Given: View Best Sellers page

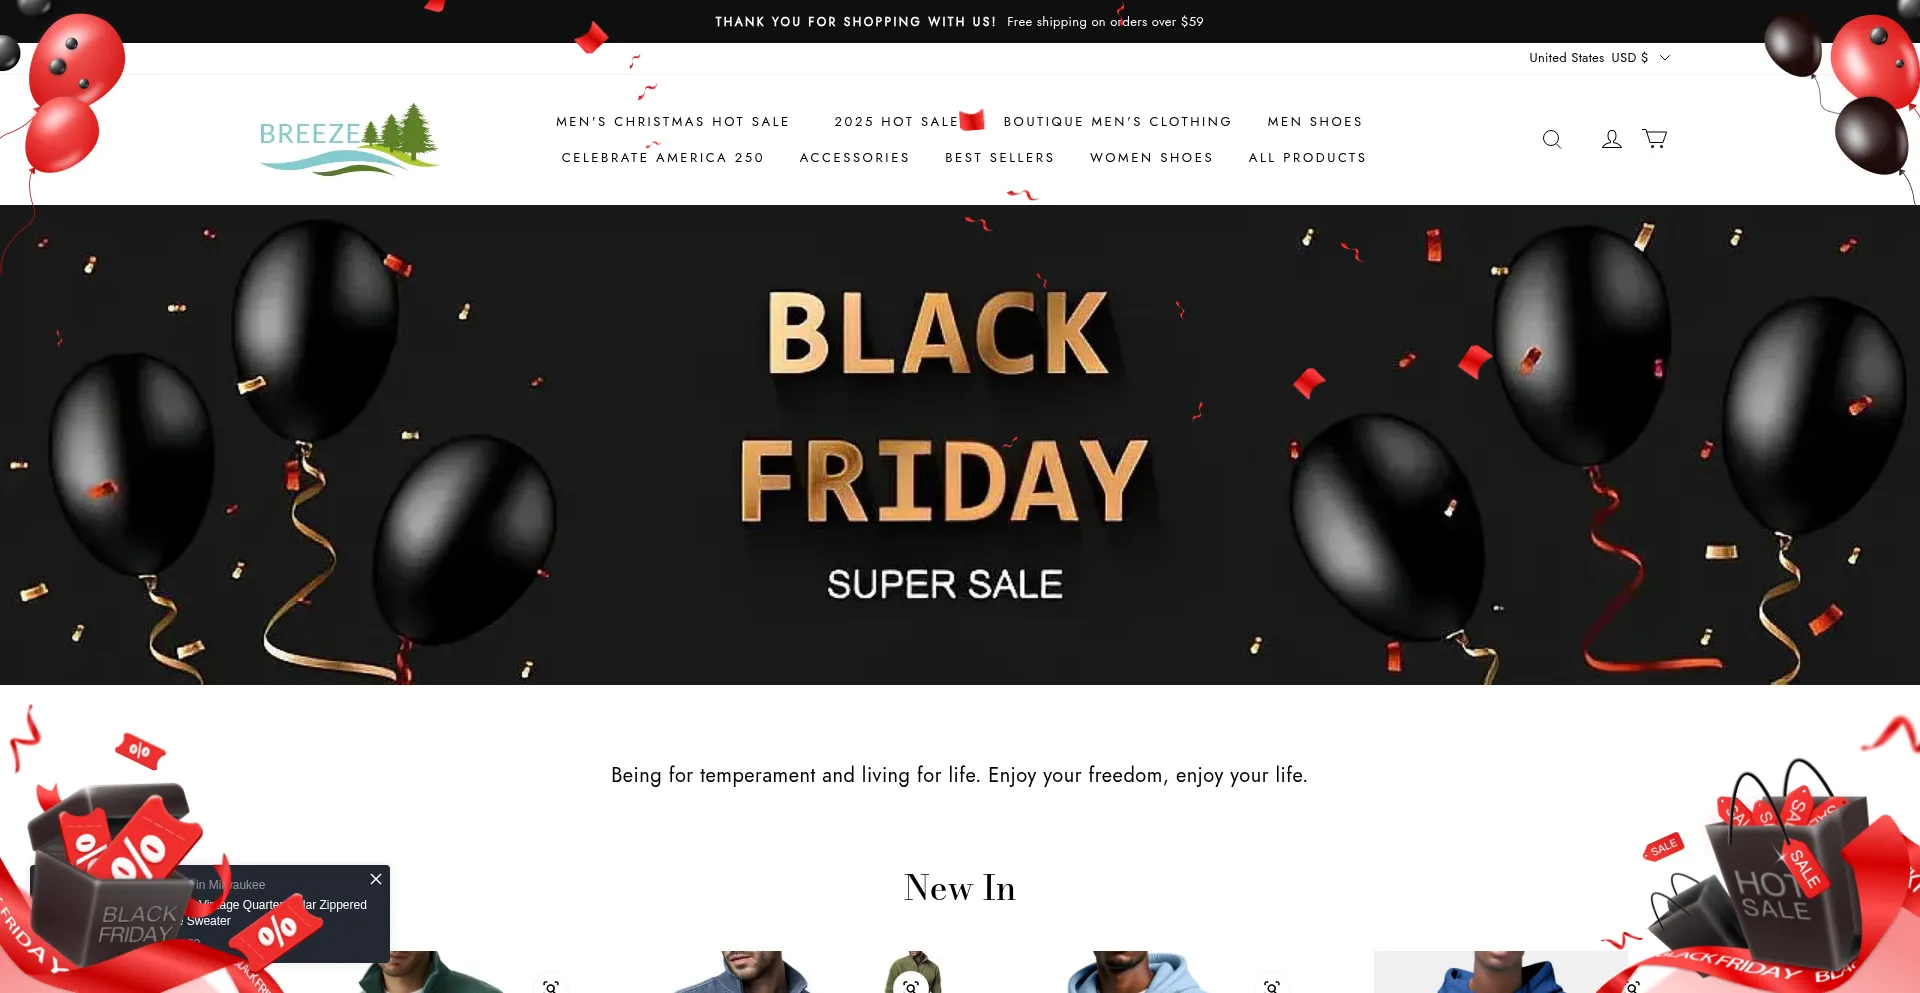Looking at the screenshot, I should tap(1000, 158).
